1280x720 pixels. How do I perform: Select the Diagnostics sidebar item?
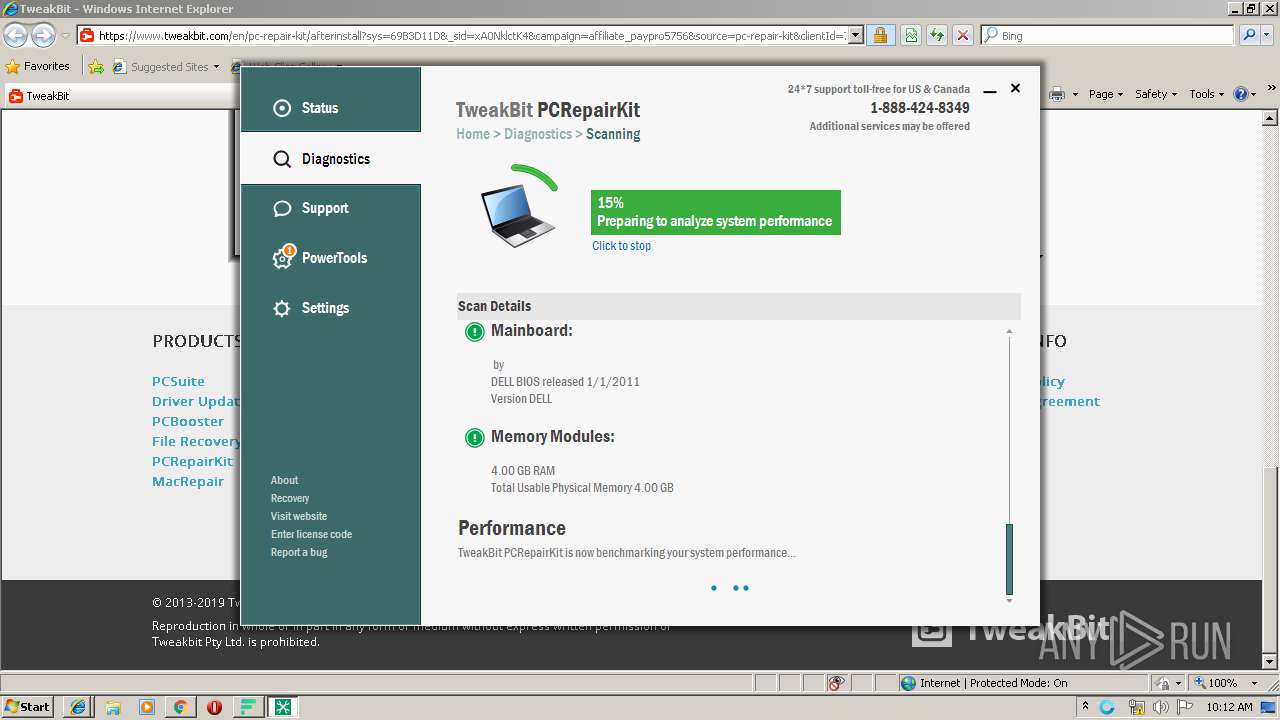coord(330,159)
